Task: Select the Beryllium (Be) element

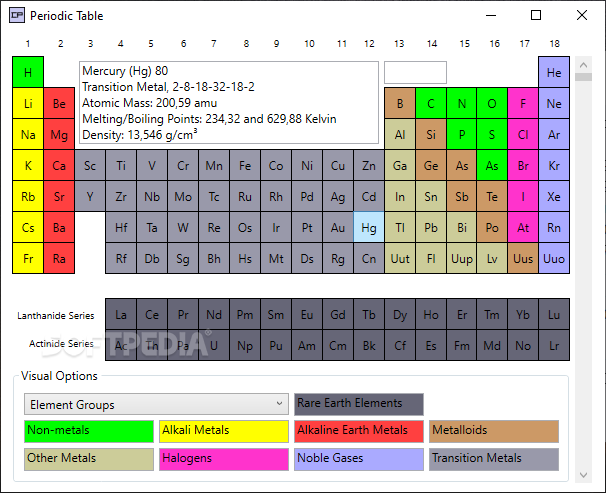Action: point(59,103)
